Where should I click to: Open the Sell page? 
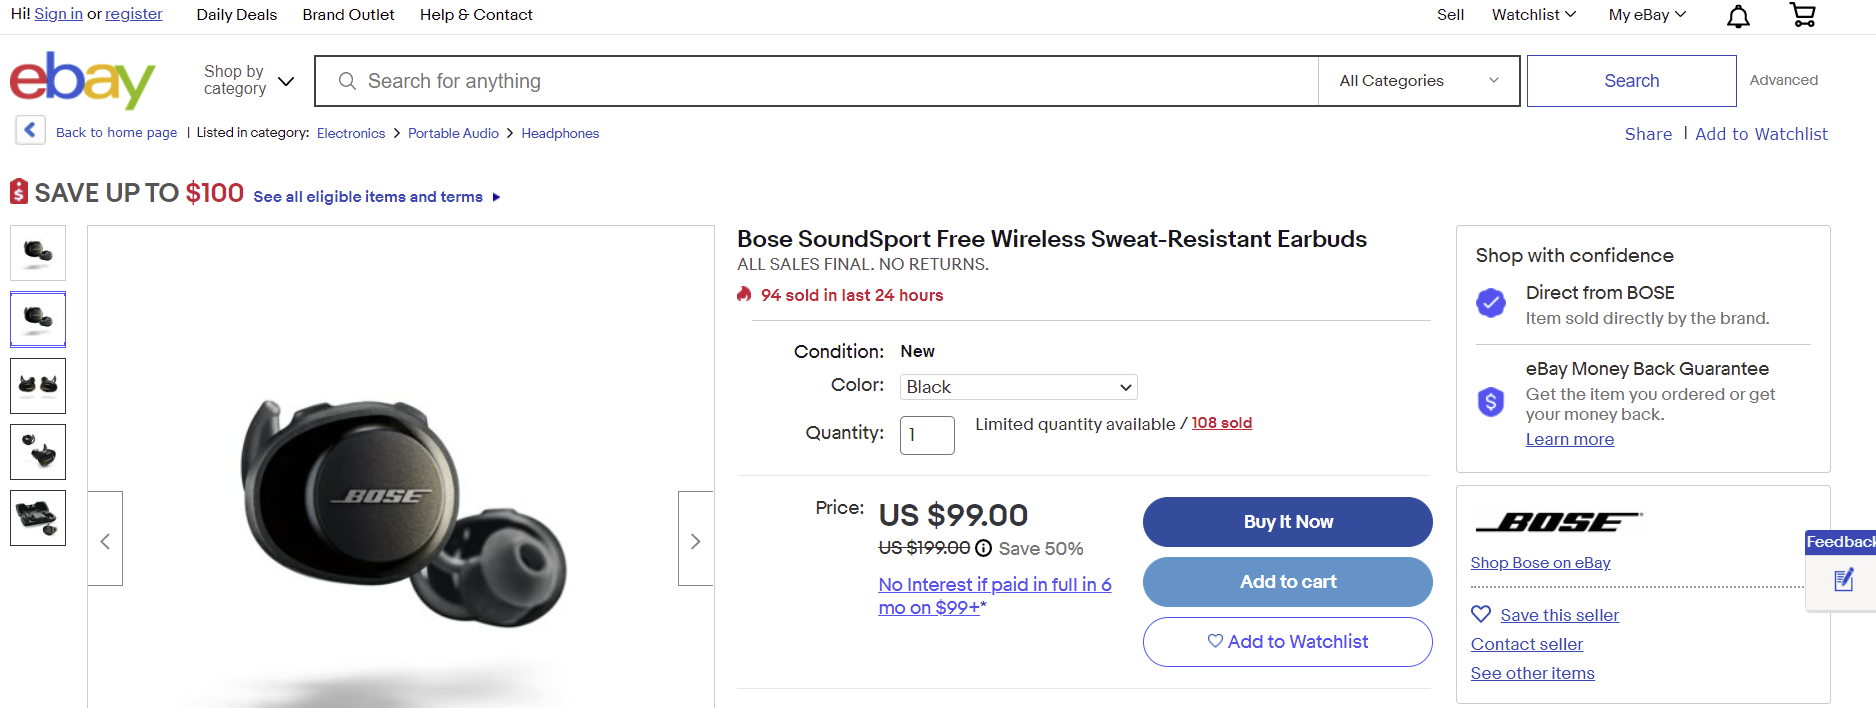1450,15
